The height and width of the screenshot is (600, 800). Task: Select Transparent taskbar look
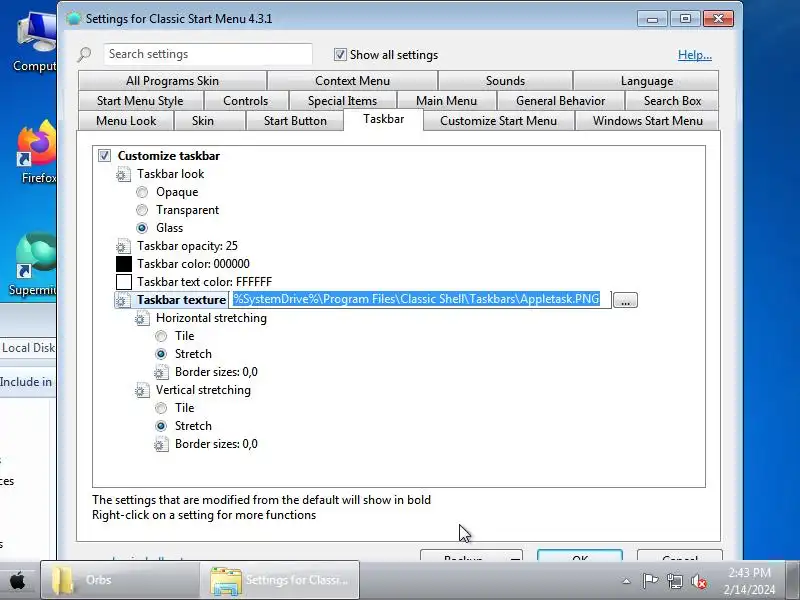pyautogui.click(x=142, y=210)
